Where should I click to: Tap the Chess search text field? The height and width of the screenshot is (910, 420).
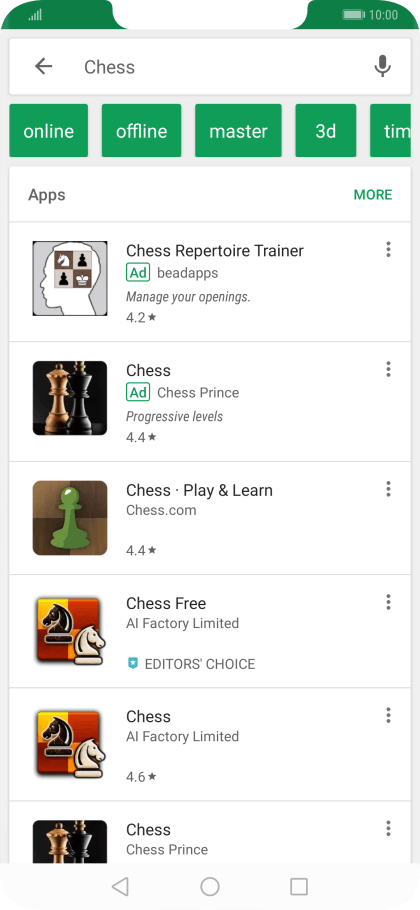[220, 67]
